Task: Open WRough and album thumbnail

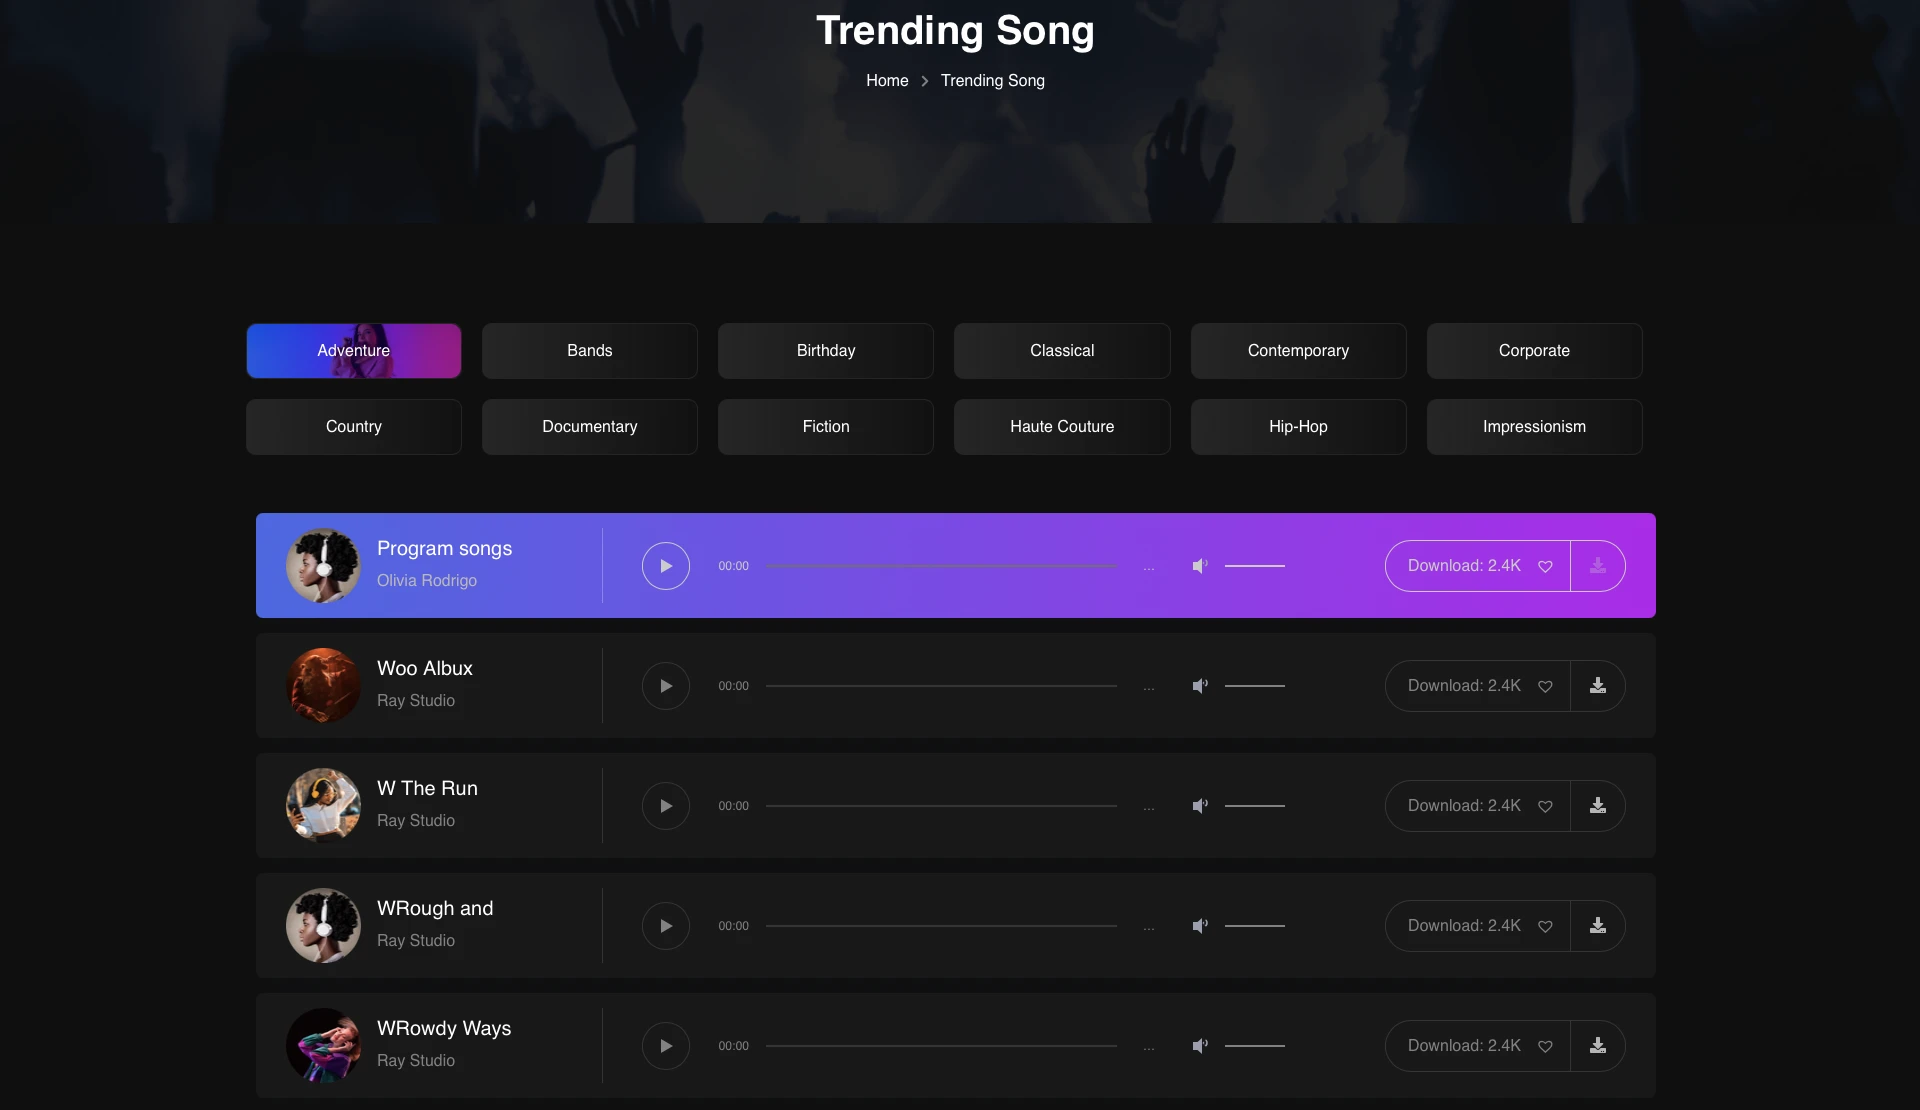Action: [323, 926]
